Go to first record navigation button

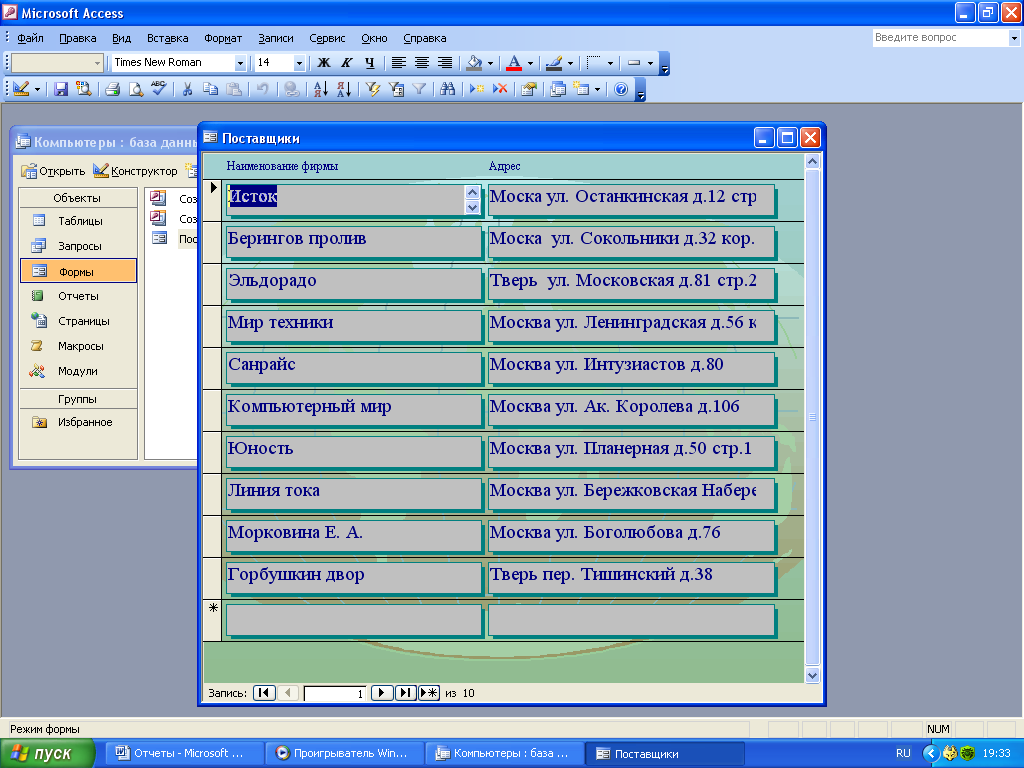pyautogui.click(x=264, y=693)
